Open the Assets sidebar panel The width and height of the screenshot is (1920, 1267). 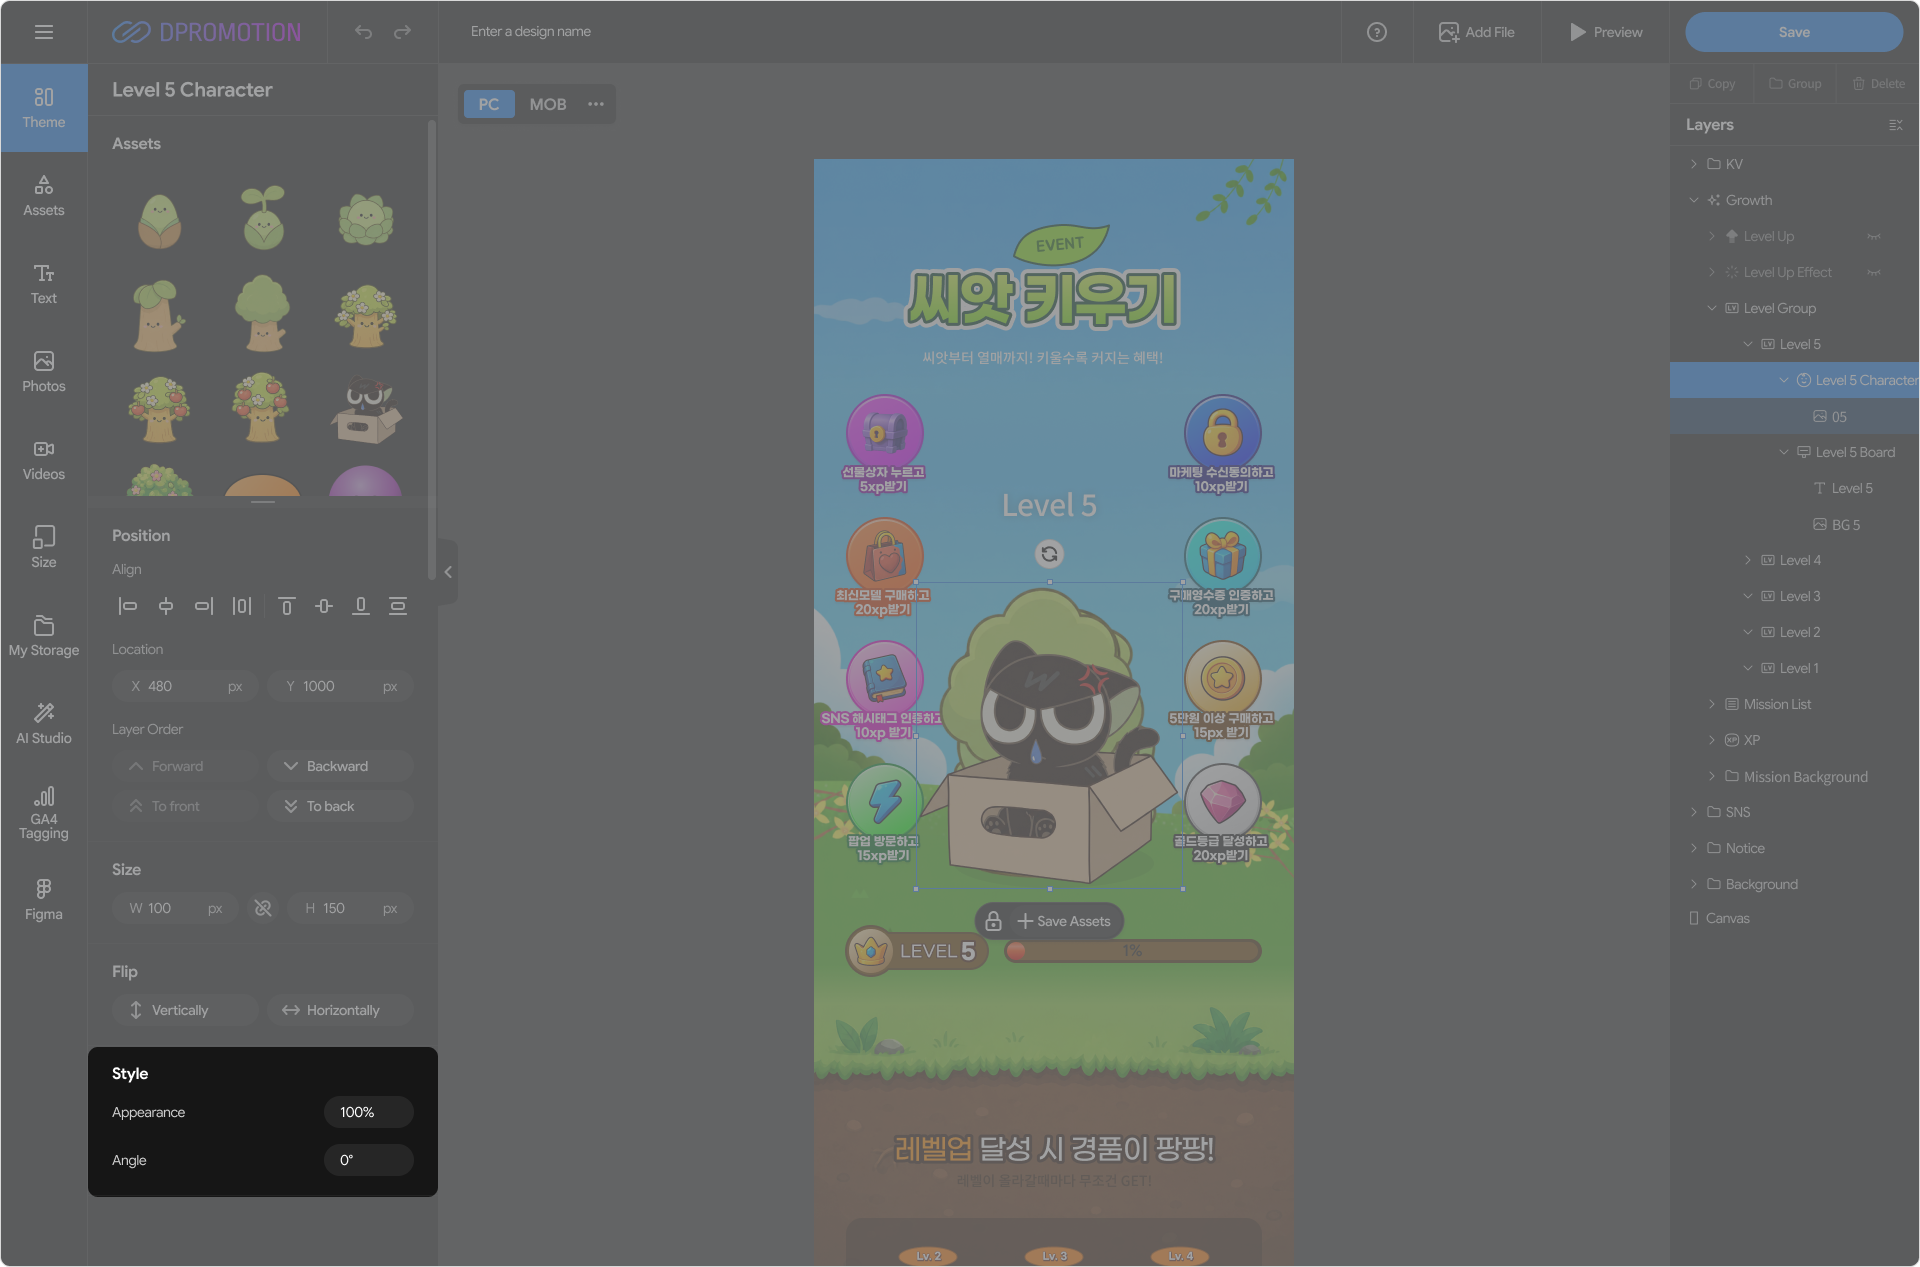point(44,196)
